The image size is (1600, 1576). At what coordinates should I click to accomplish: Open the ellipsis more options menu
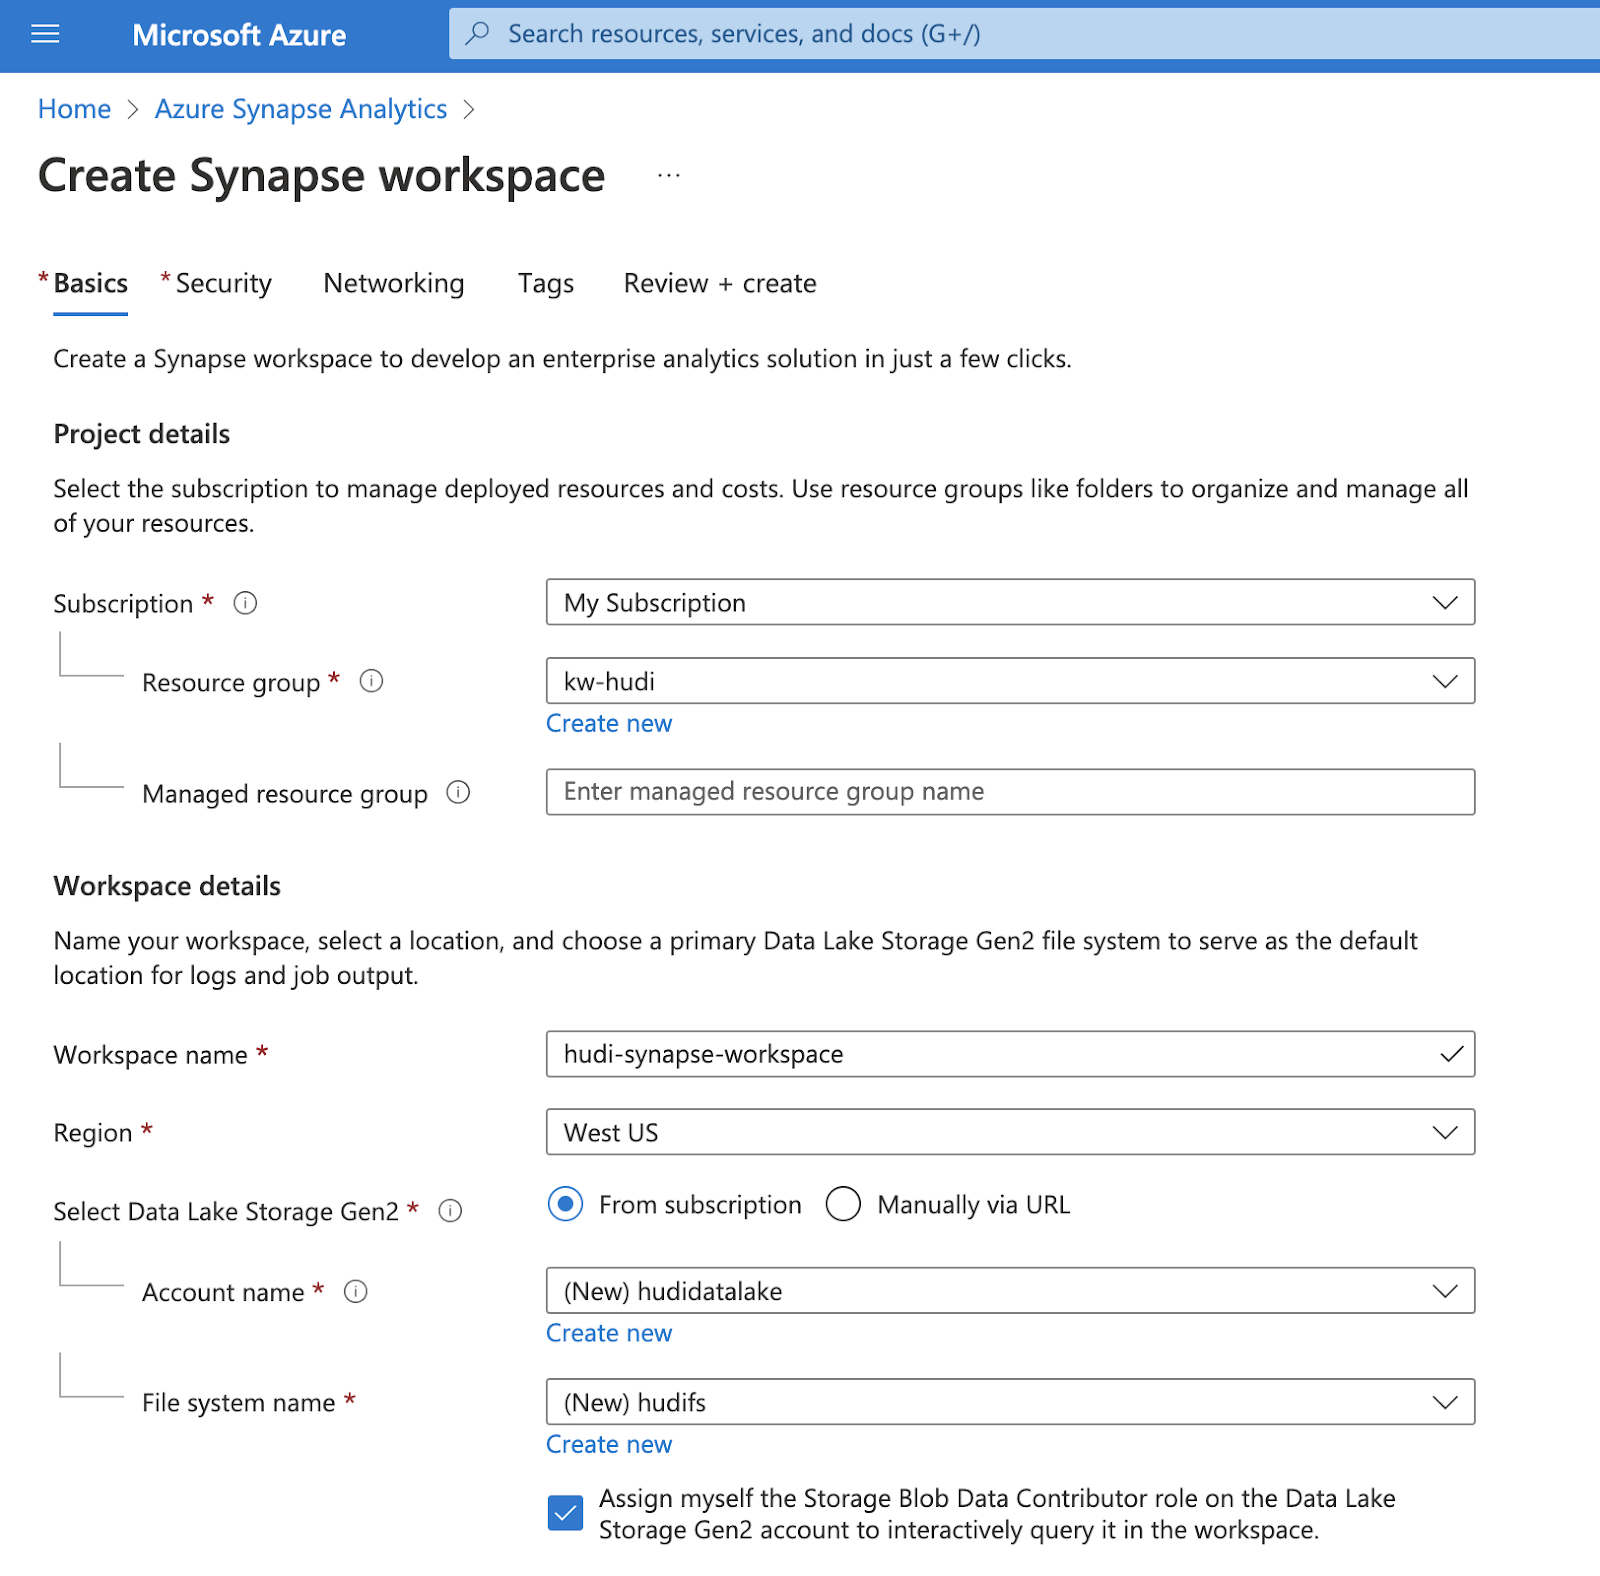pyautogui.click(x=668, y=176)
